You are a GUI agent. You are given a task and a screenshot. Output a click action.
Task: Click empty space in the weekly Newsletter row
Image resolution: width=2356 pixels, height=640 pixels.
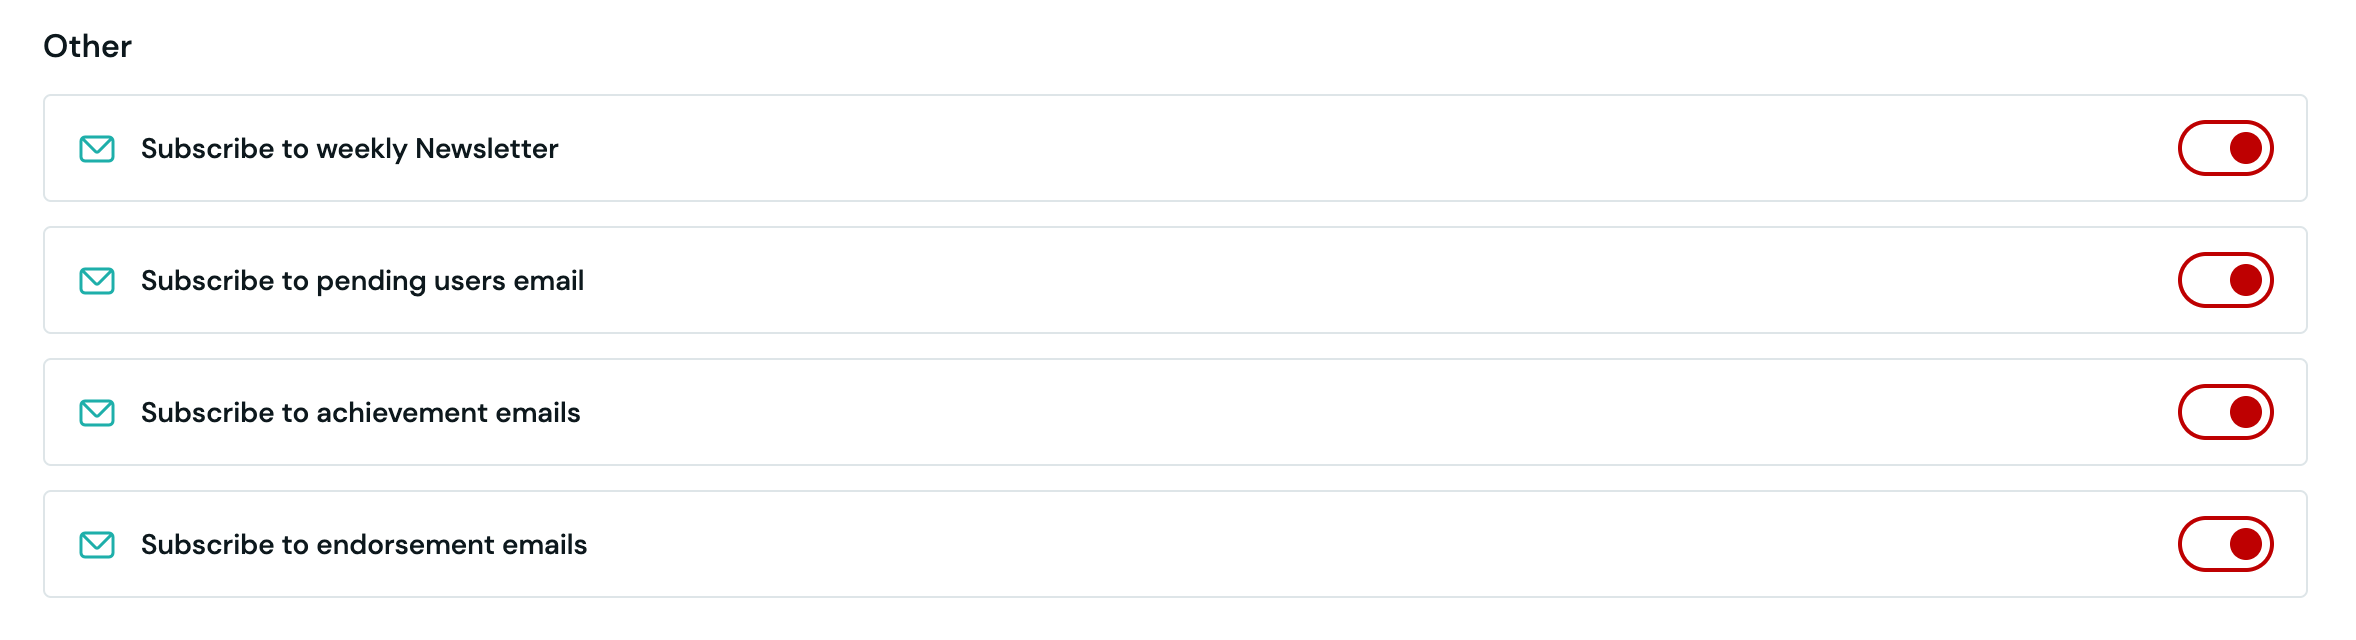click(1300, 149)
